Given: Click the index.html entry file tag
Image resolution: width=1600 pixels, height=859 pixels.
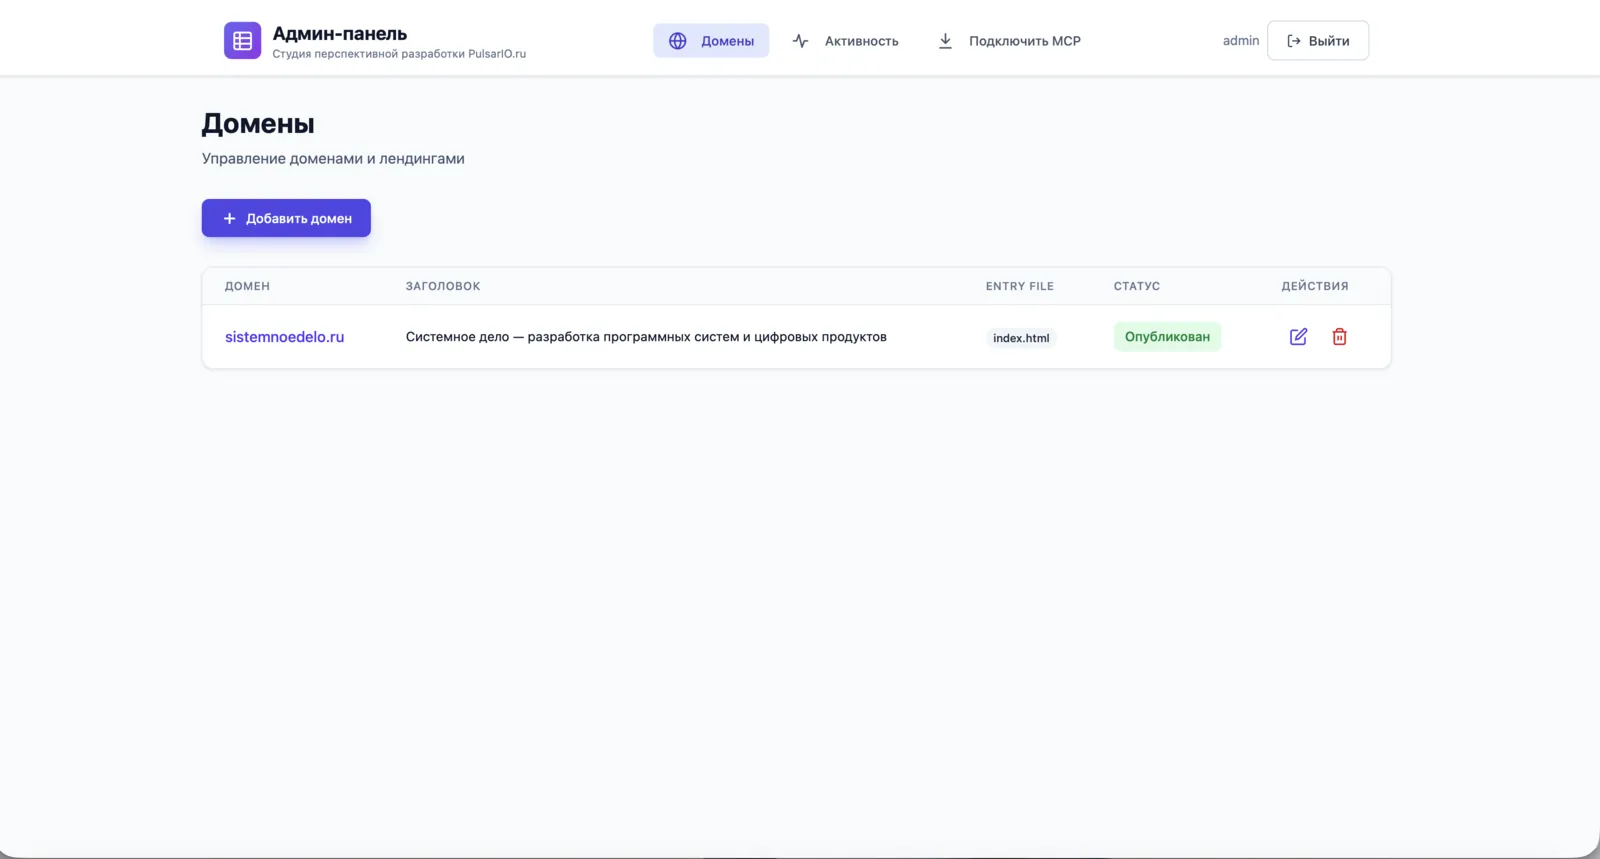Looking at the screenshot, I should coord(1021,338).
